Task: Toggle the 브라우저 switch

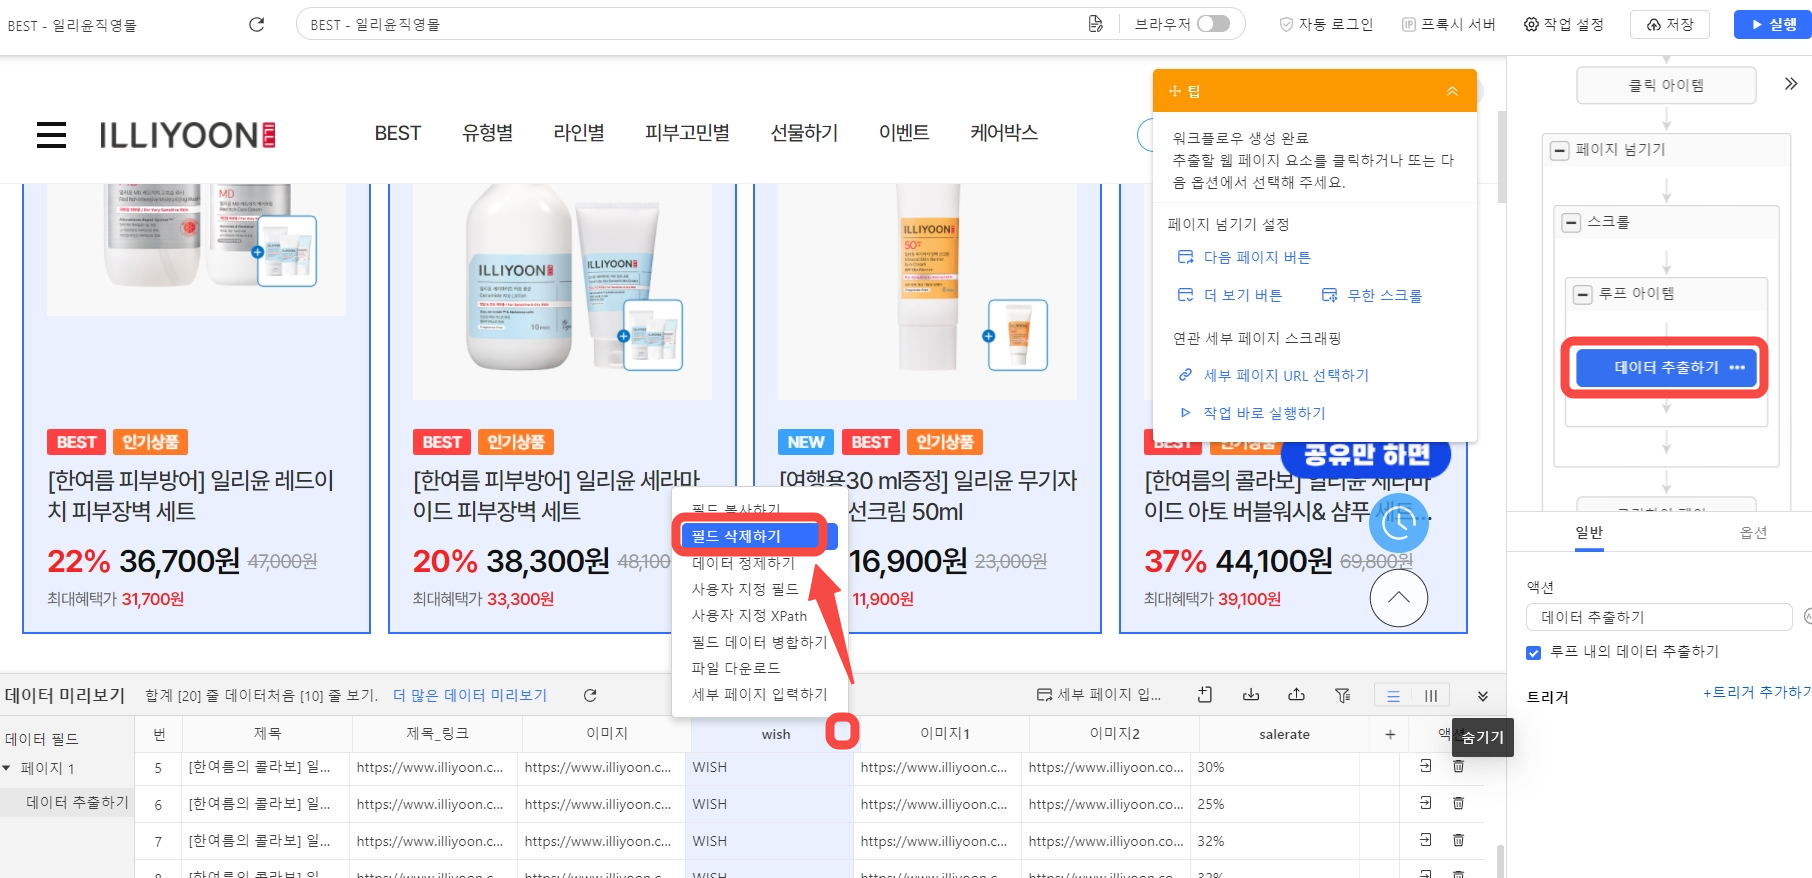Action: click(x=1213, y=24)
